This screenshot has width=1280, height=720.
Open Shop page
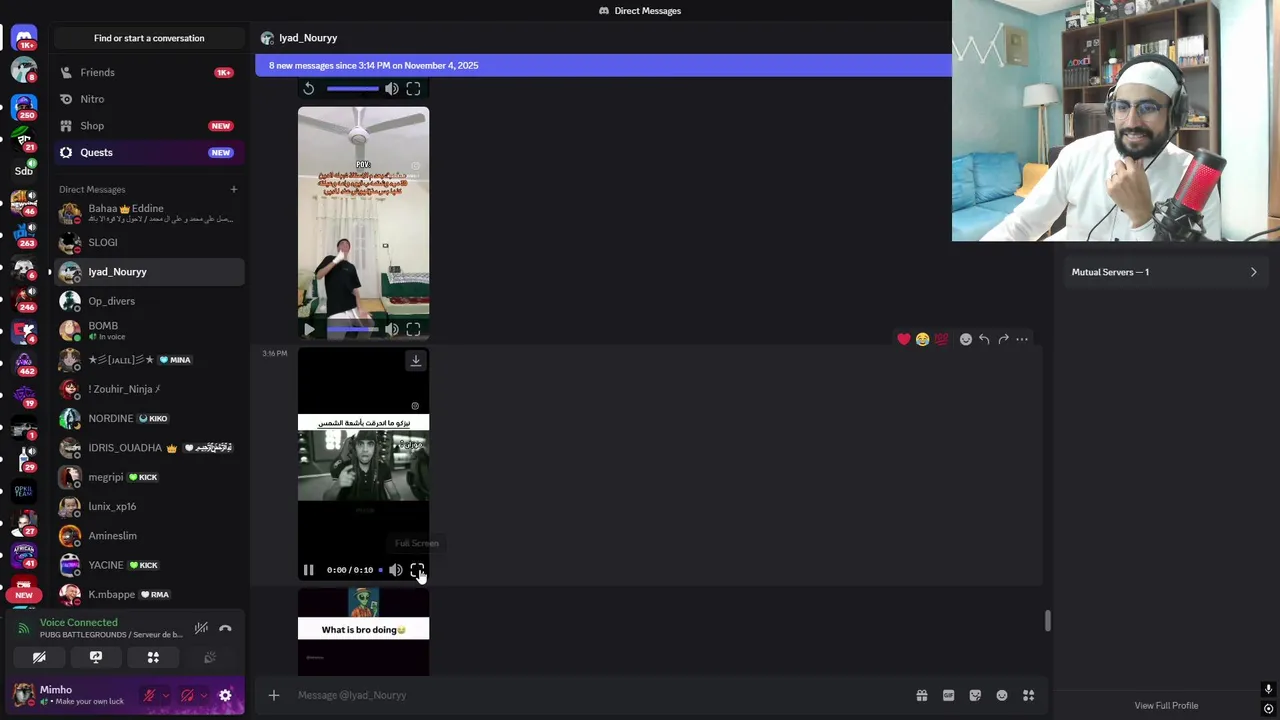click(149, 126)
